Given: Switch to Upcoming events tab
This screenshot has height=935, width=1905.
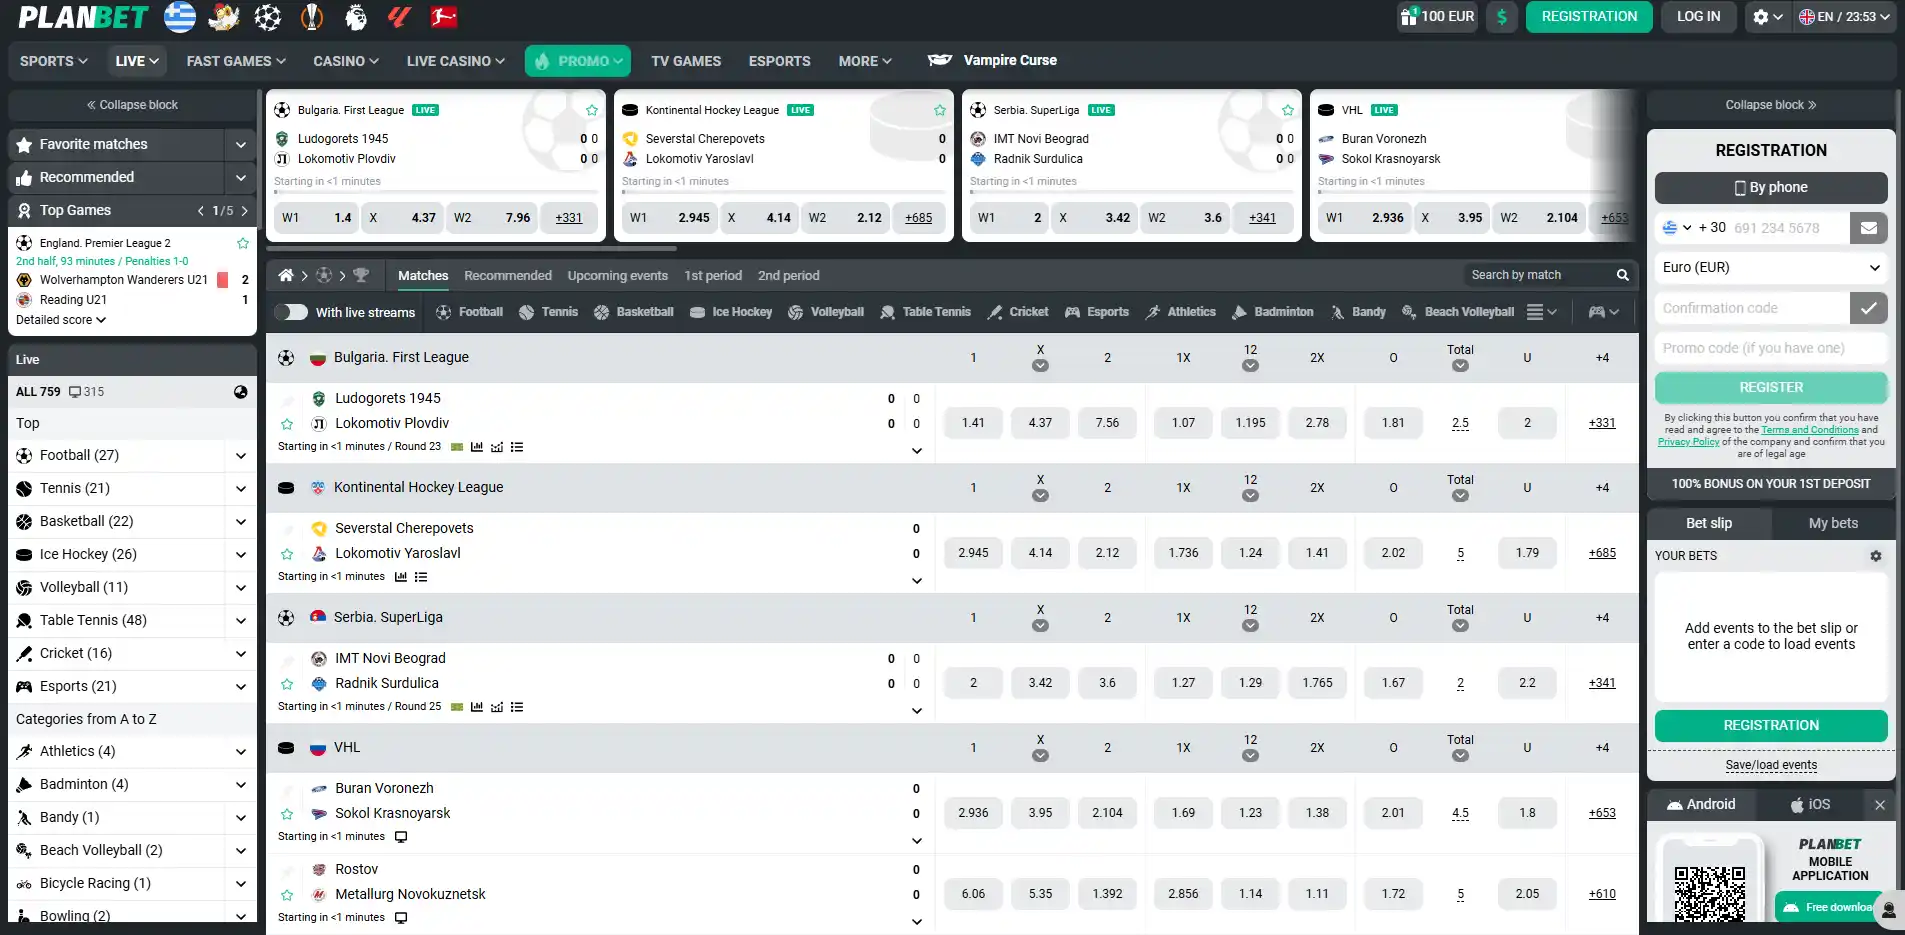Looking at the screenshot, I should coord(618,275).
